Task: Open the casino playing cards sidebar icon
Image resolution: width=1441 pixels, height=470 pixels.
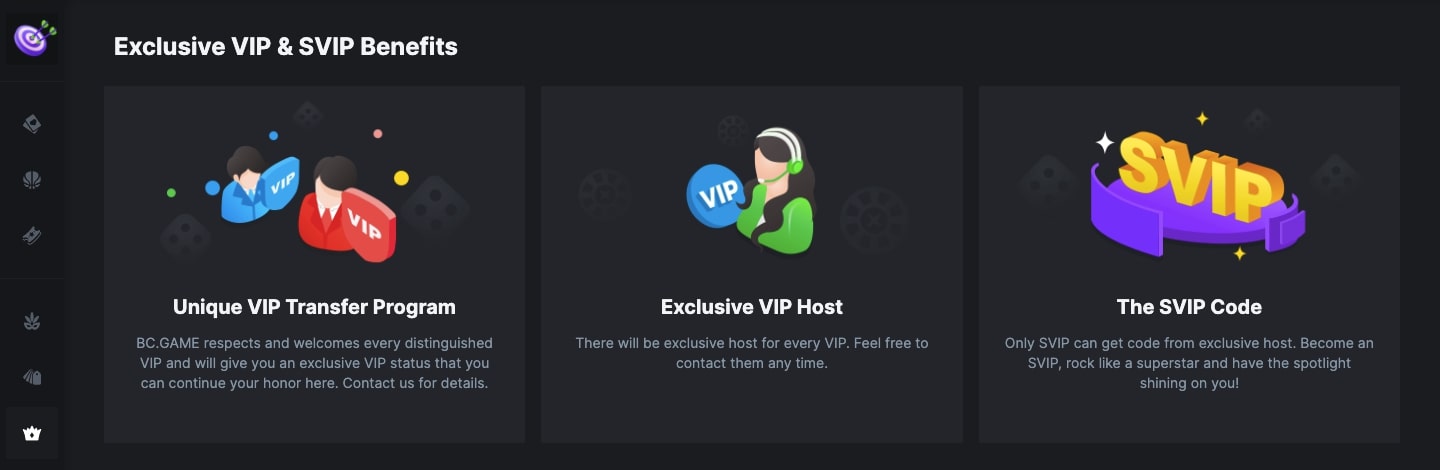Action: (x=32, y=124)
